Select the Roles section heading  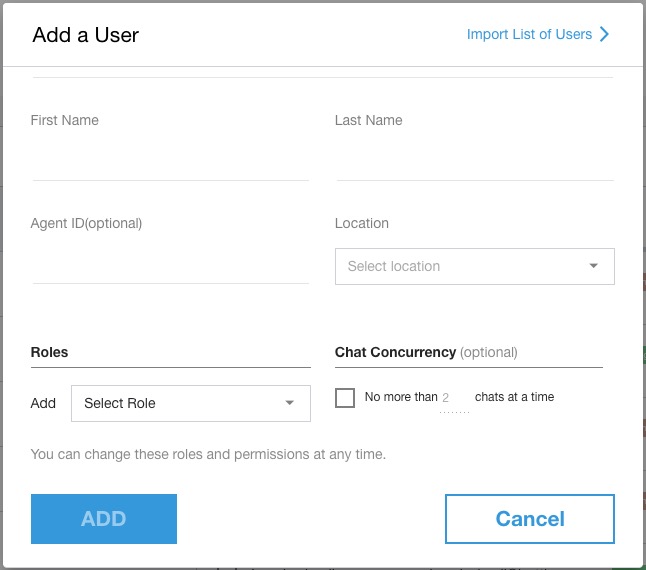(50, 352)
